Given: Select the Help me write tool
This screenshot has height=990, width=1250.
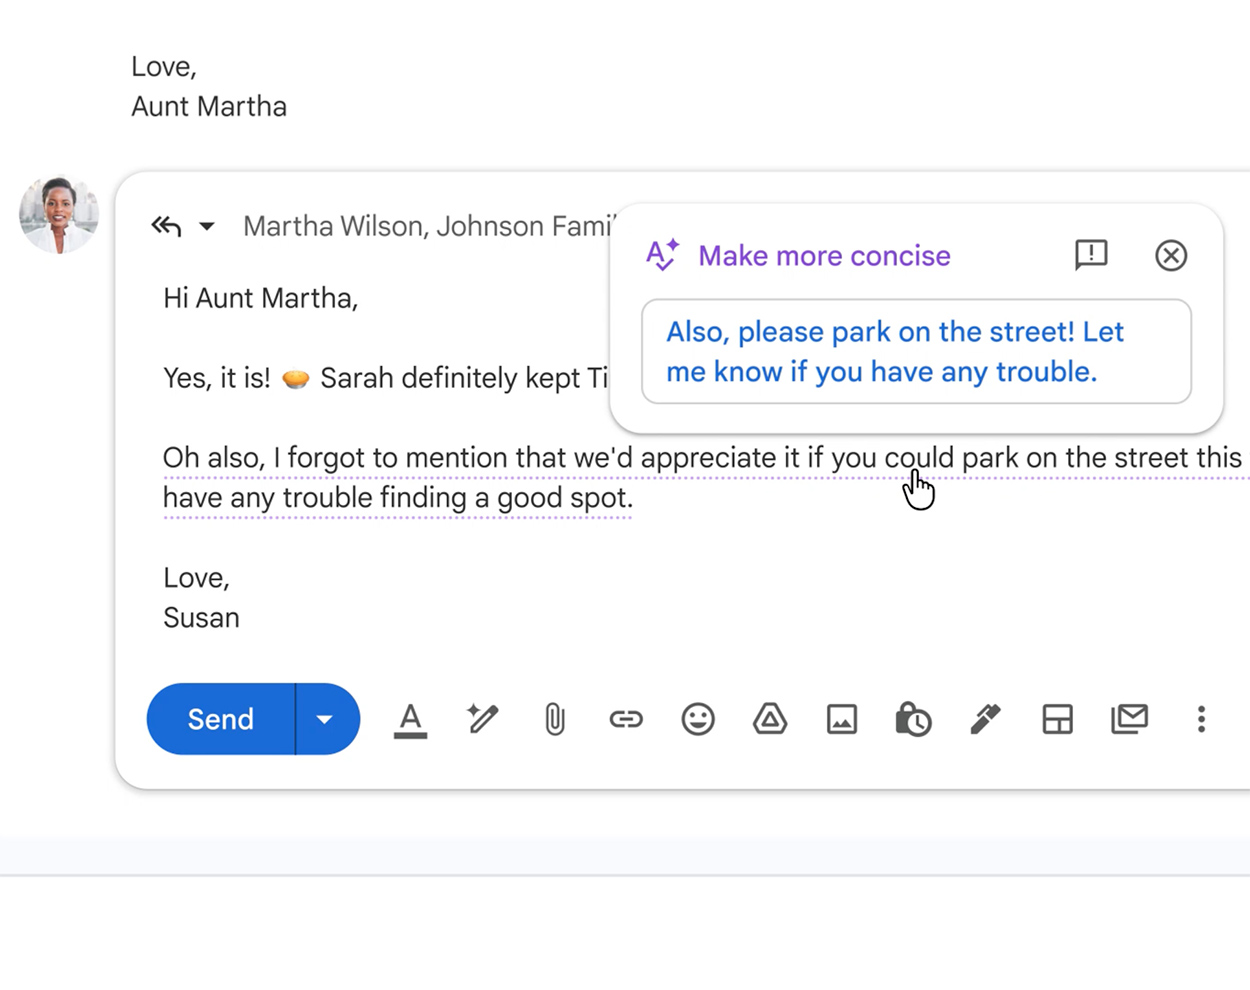Looking at the screenshot, I should (482, 719).
